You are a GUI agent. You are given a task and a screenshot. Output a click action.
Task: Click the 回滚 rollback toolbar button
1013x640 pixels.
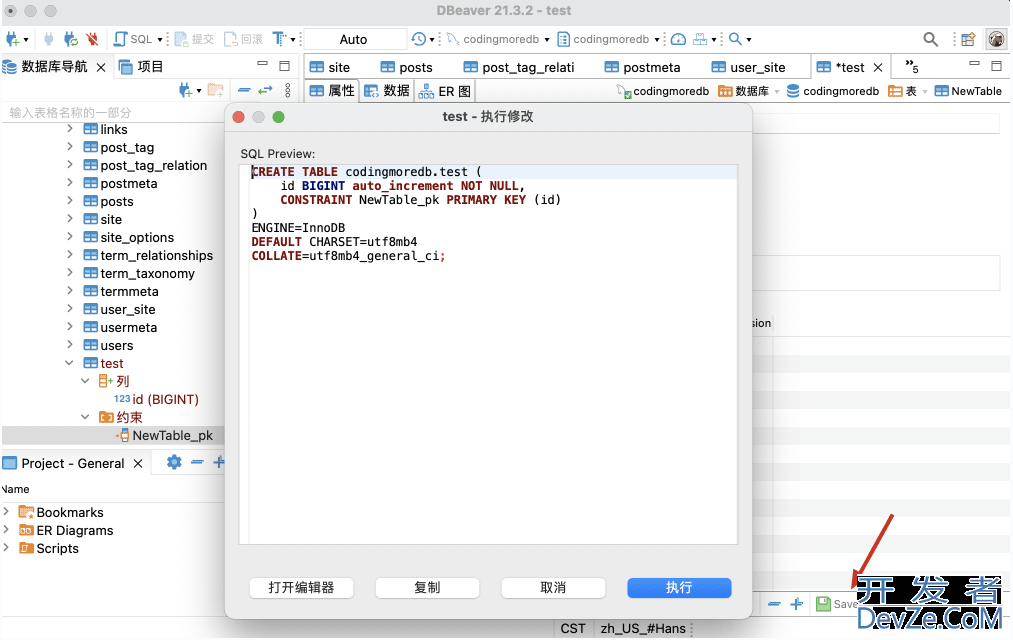244,39
